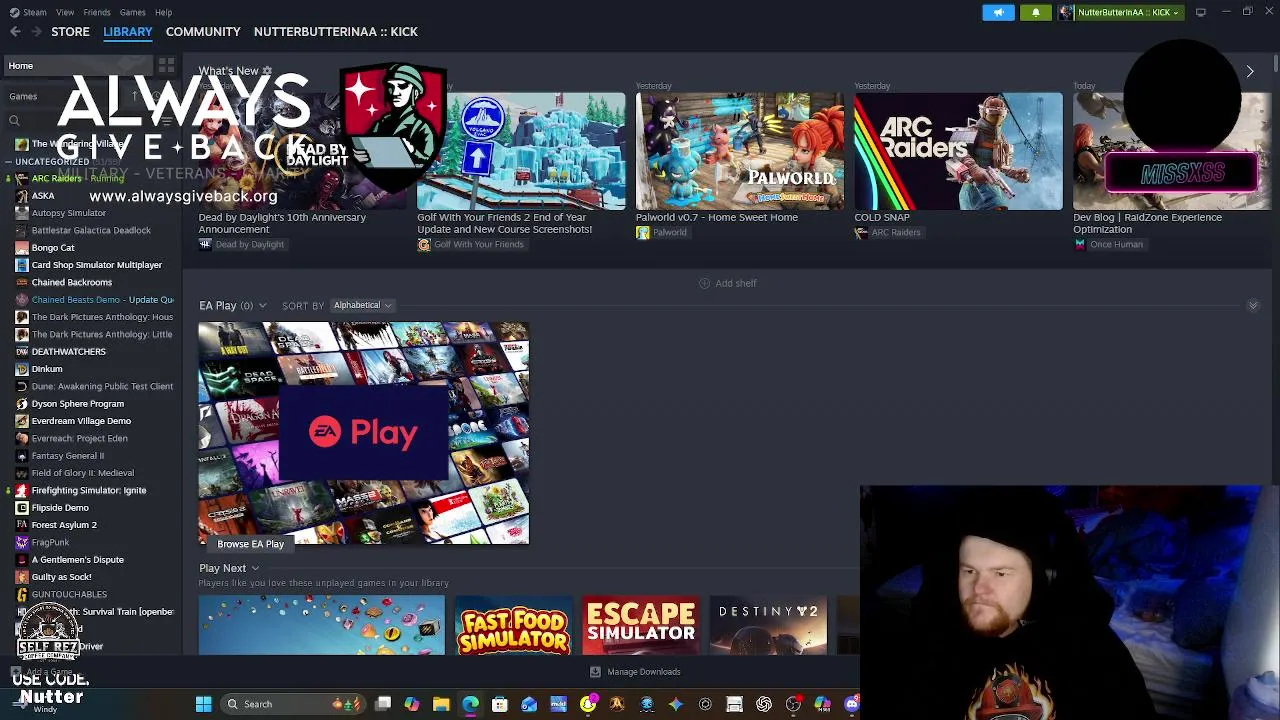
Task: Open the NUTTERBUTTERINAA :: KICK profile tab
Action: coord(336,32)
